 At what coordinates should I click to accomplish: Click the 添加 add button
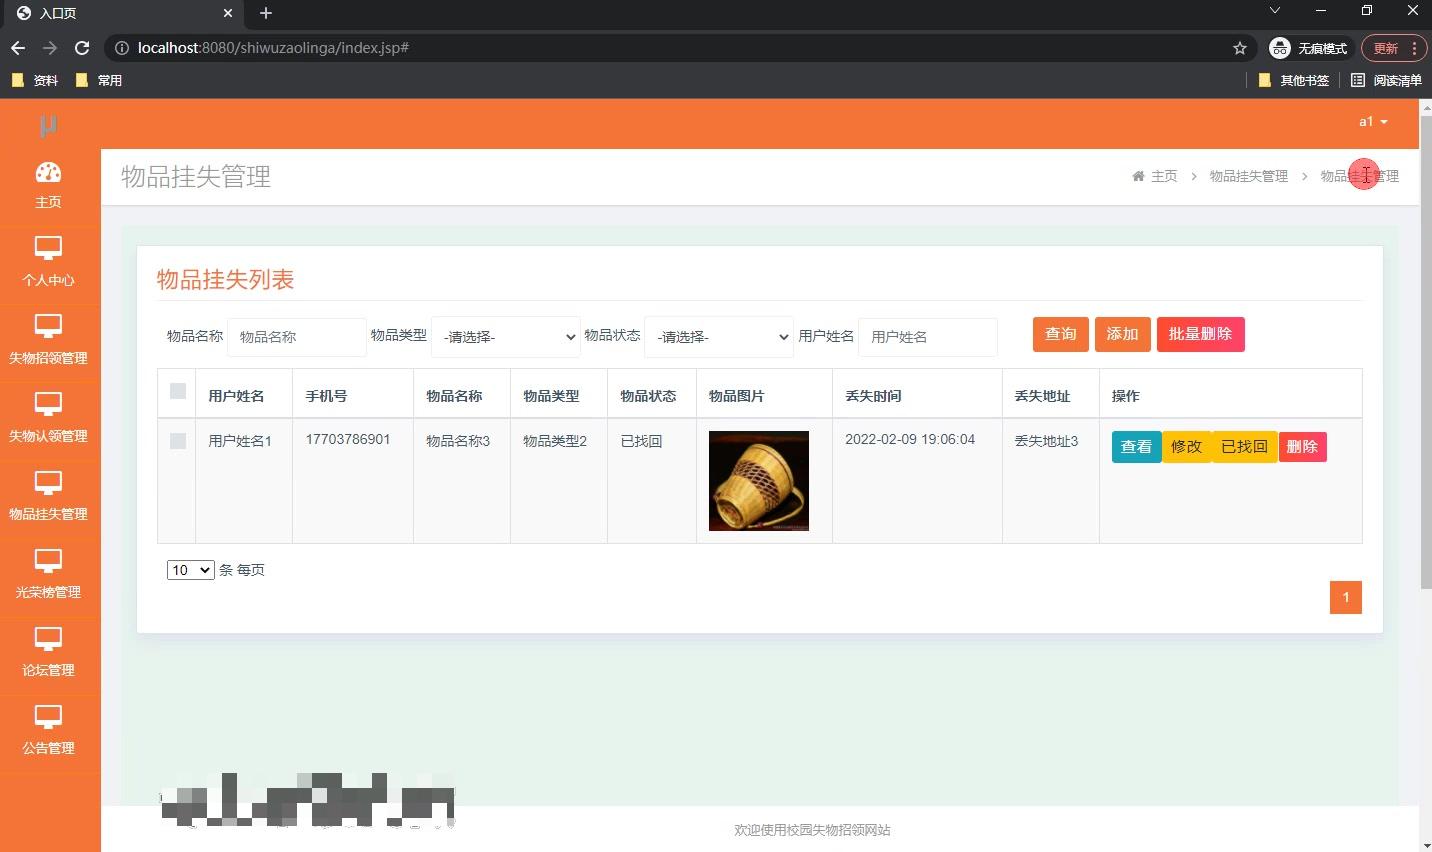[x=1122, y=334]
